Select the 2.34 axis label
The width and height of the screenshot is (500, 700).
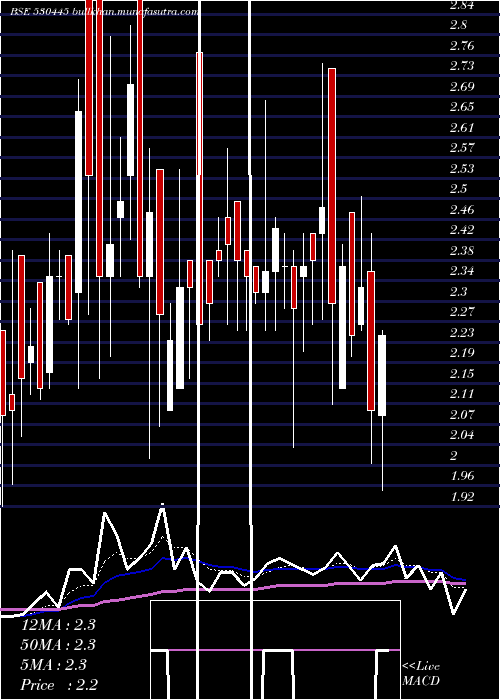pos(462,271)
